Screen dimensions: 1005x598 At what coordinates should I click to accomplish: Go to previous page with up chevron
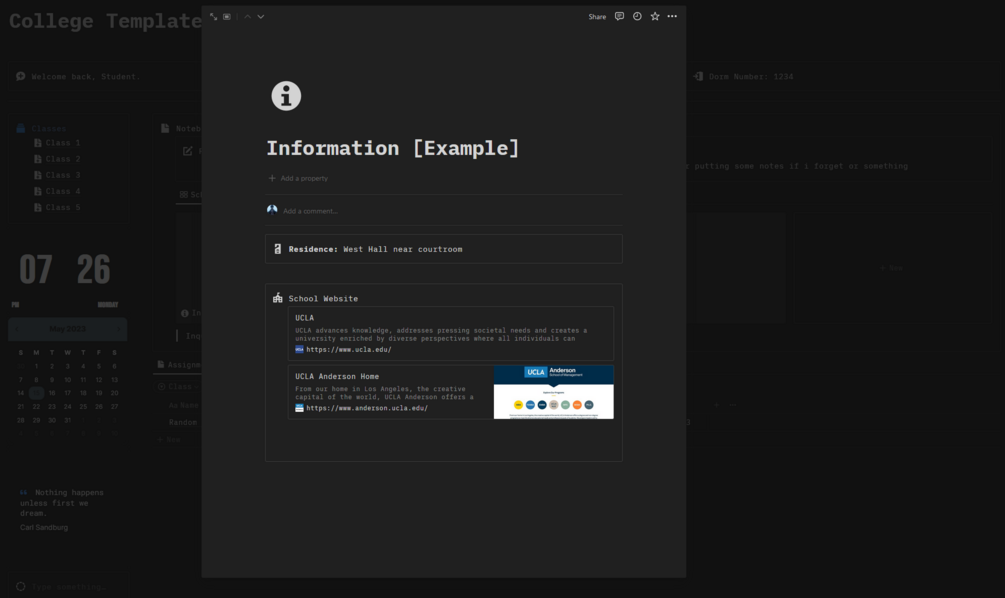point(247,17)
